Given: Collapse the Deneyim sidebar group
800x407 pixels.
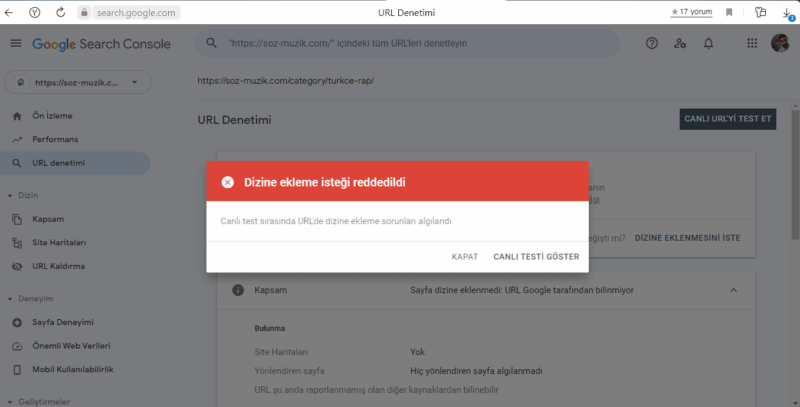Looking at the screenshot, I should pyautogui.click(x=10, y=298).
